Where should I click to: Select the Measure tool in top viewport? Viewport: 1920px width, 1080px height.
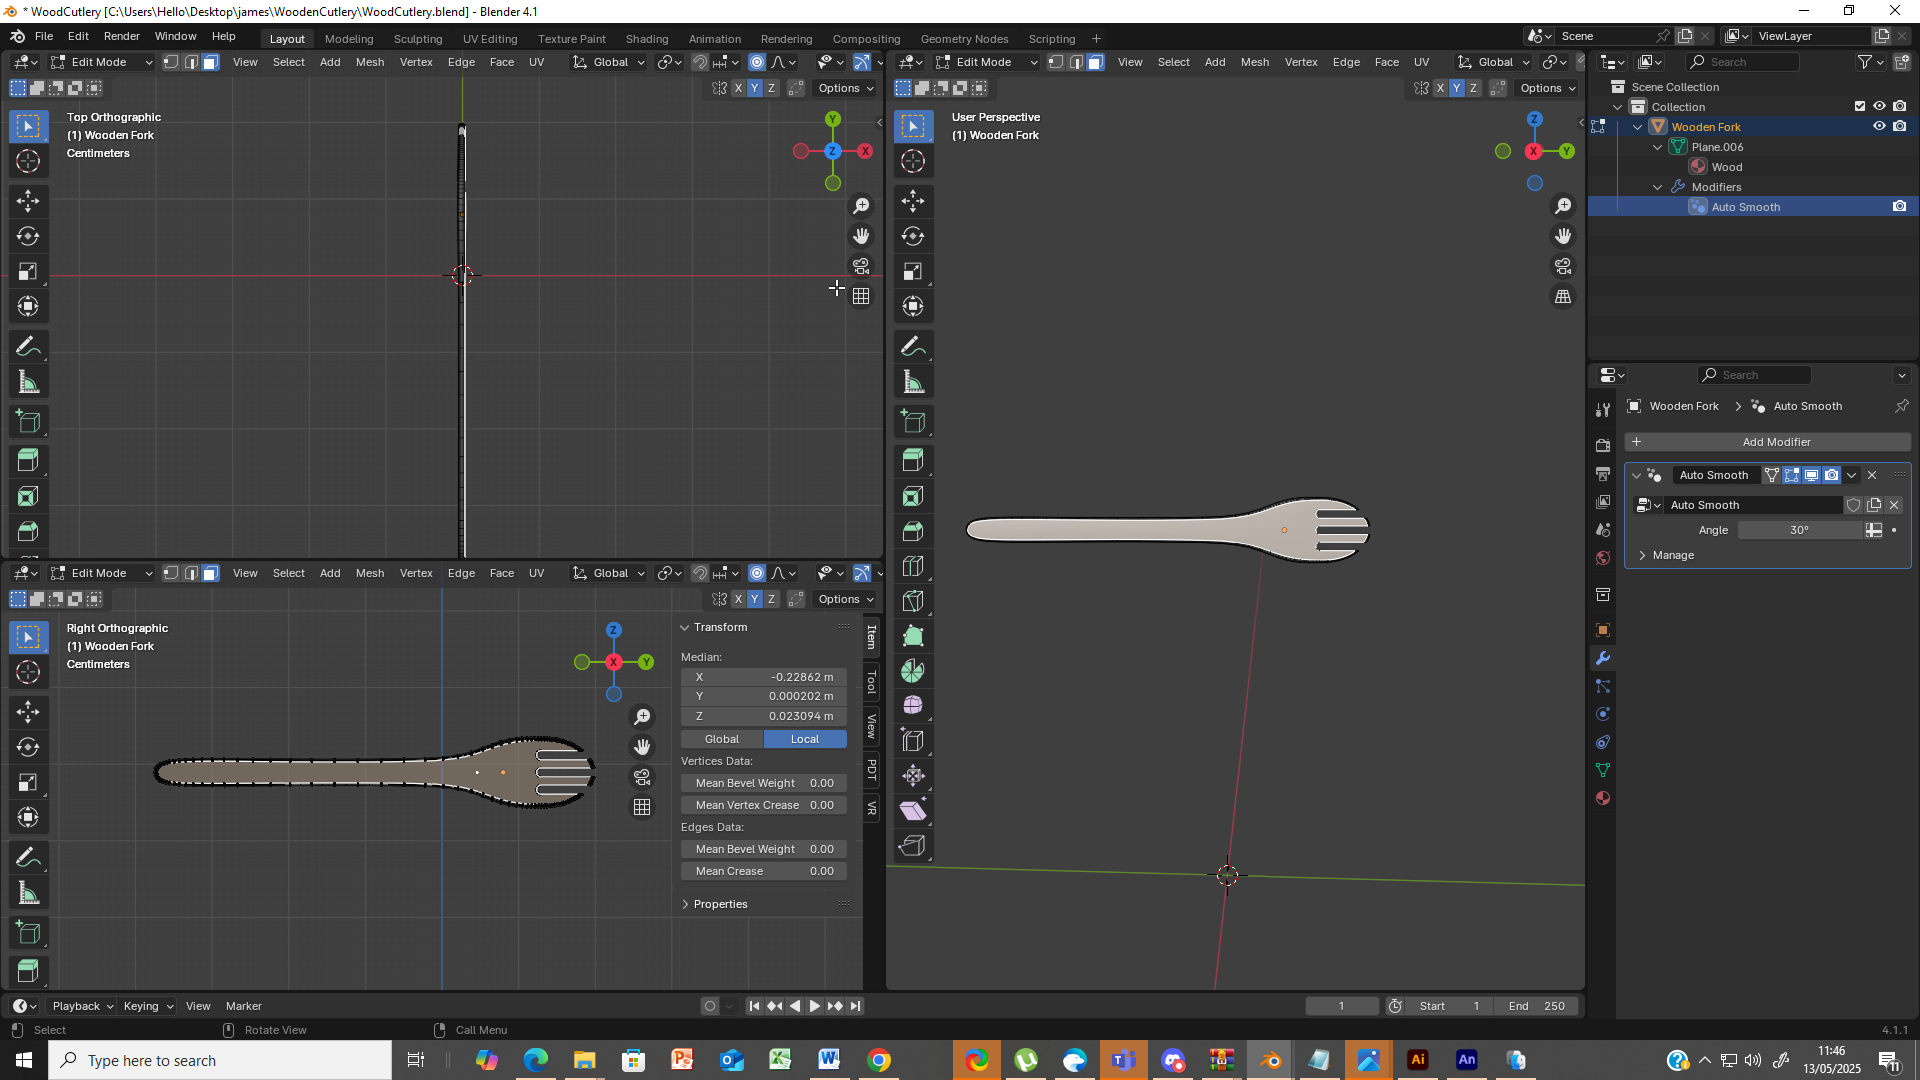pyautogui.click(x=28, y=382)
